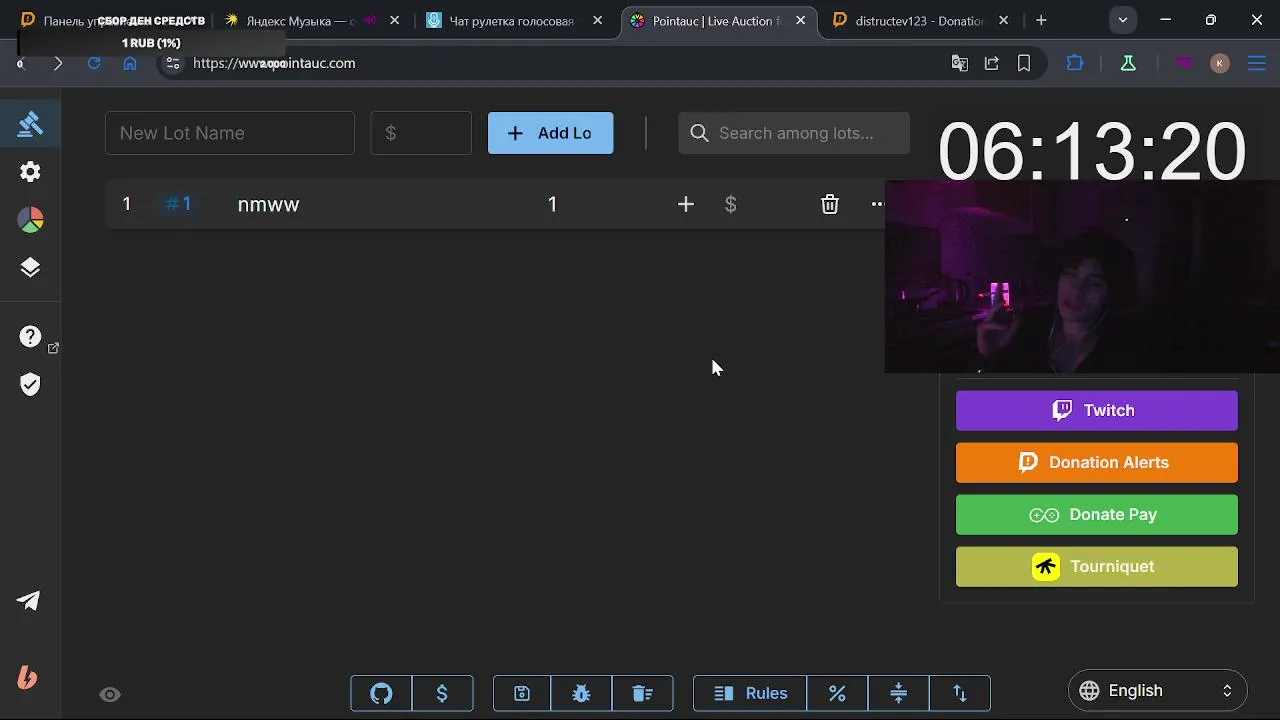Click the sort up-down arrows button
The image size is (1280, 720).
(959, 693)
